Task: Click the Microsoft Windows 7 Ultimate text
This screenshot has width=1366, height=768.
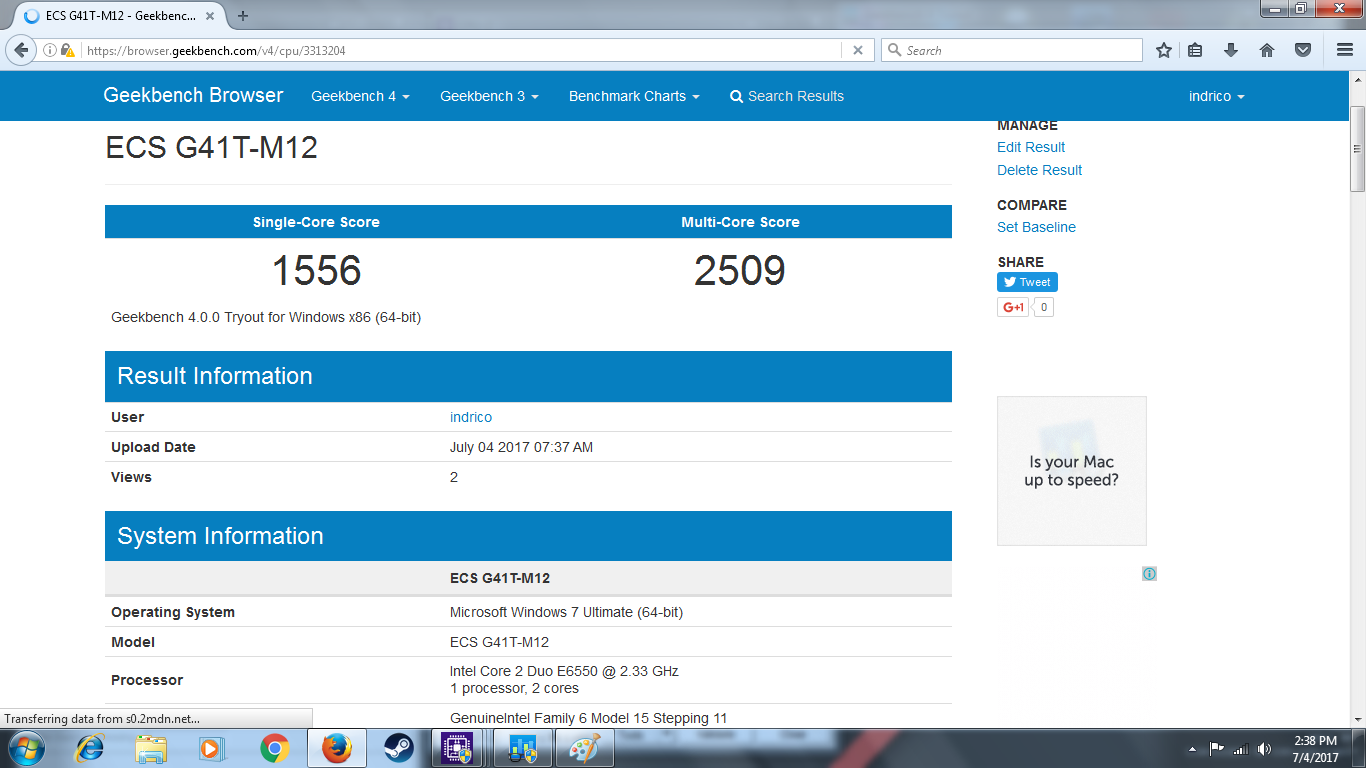Action: [566, 612]
